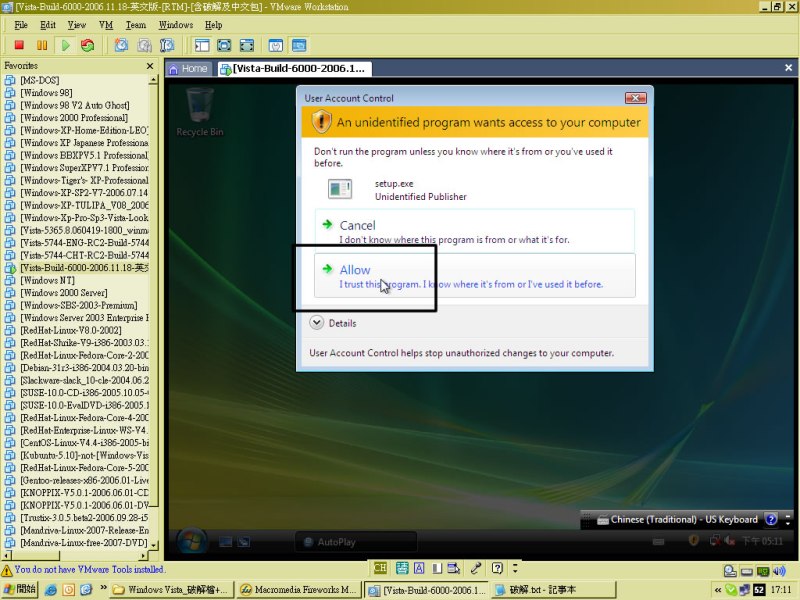Viewport: 800px width, 600px height.
Task: Expand more quick launch items chevron
Action: click(x=104, y=588)
